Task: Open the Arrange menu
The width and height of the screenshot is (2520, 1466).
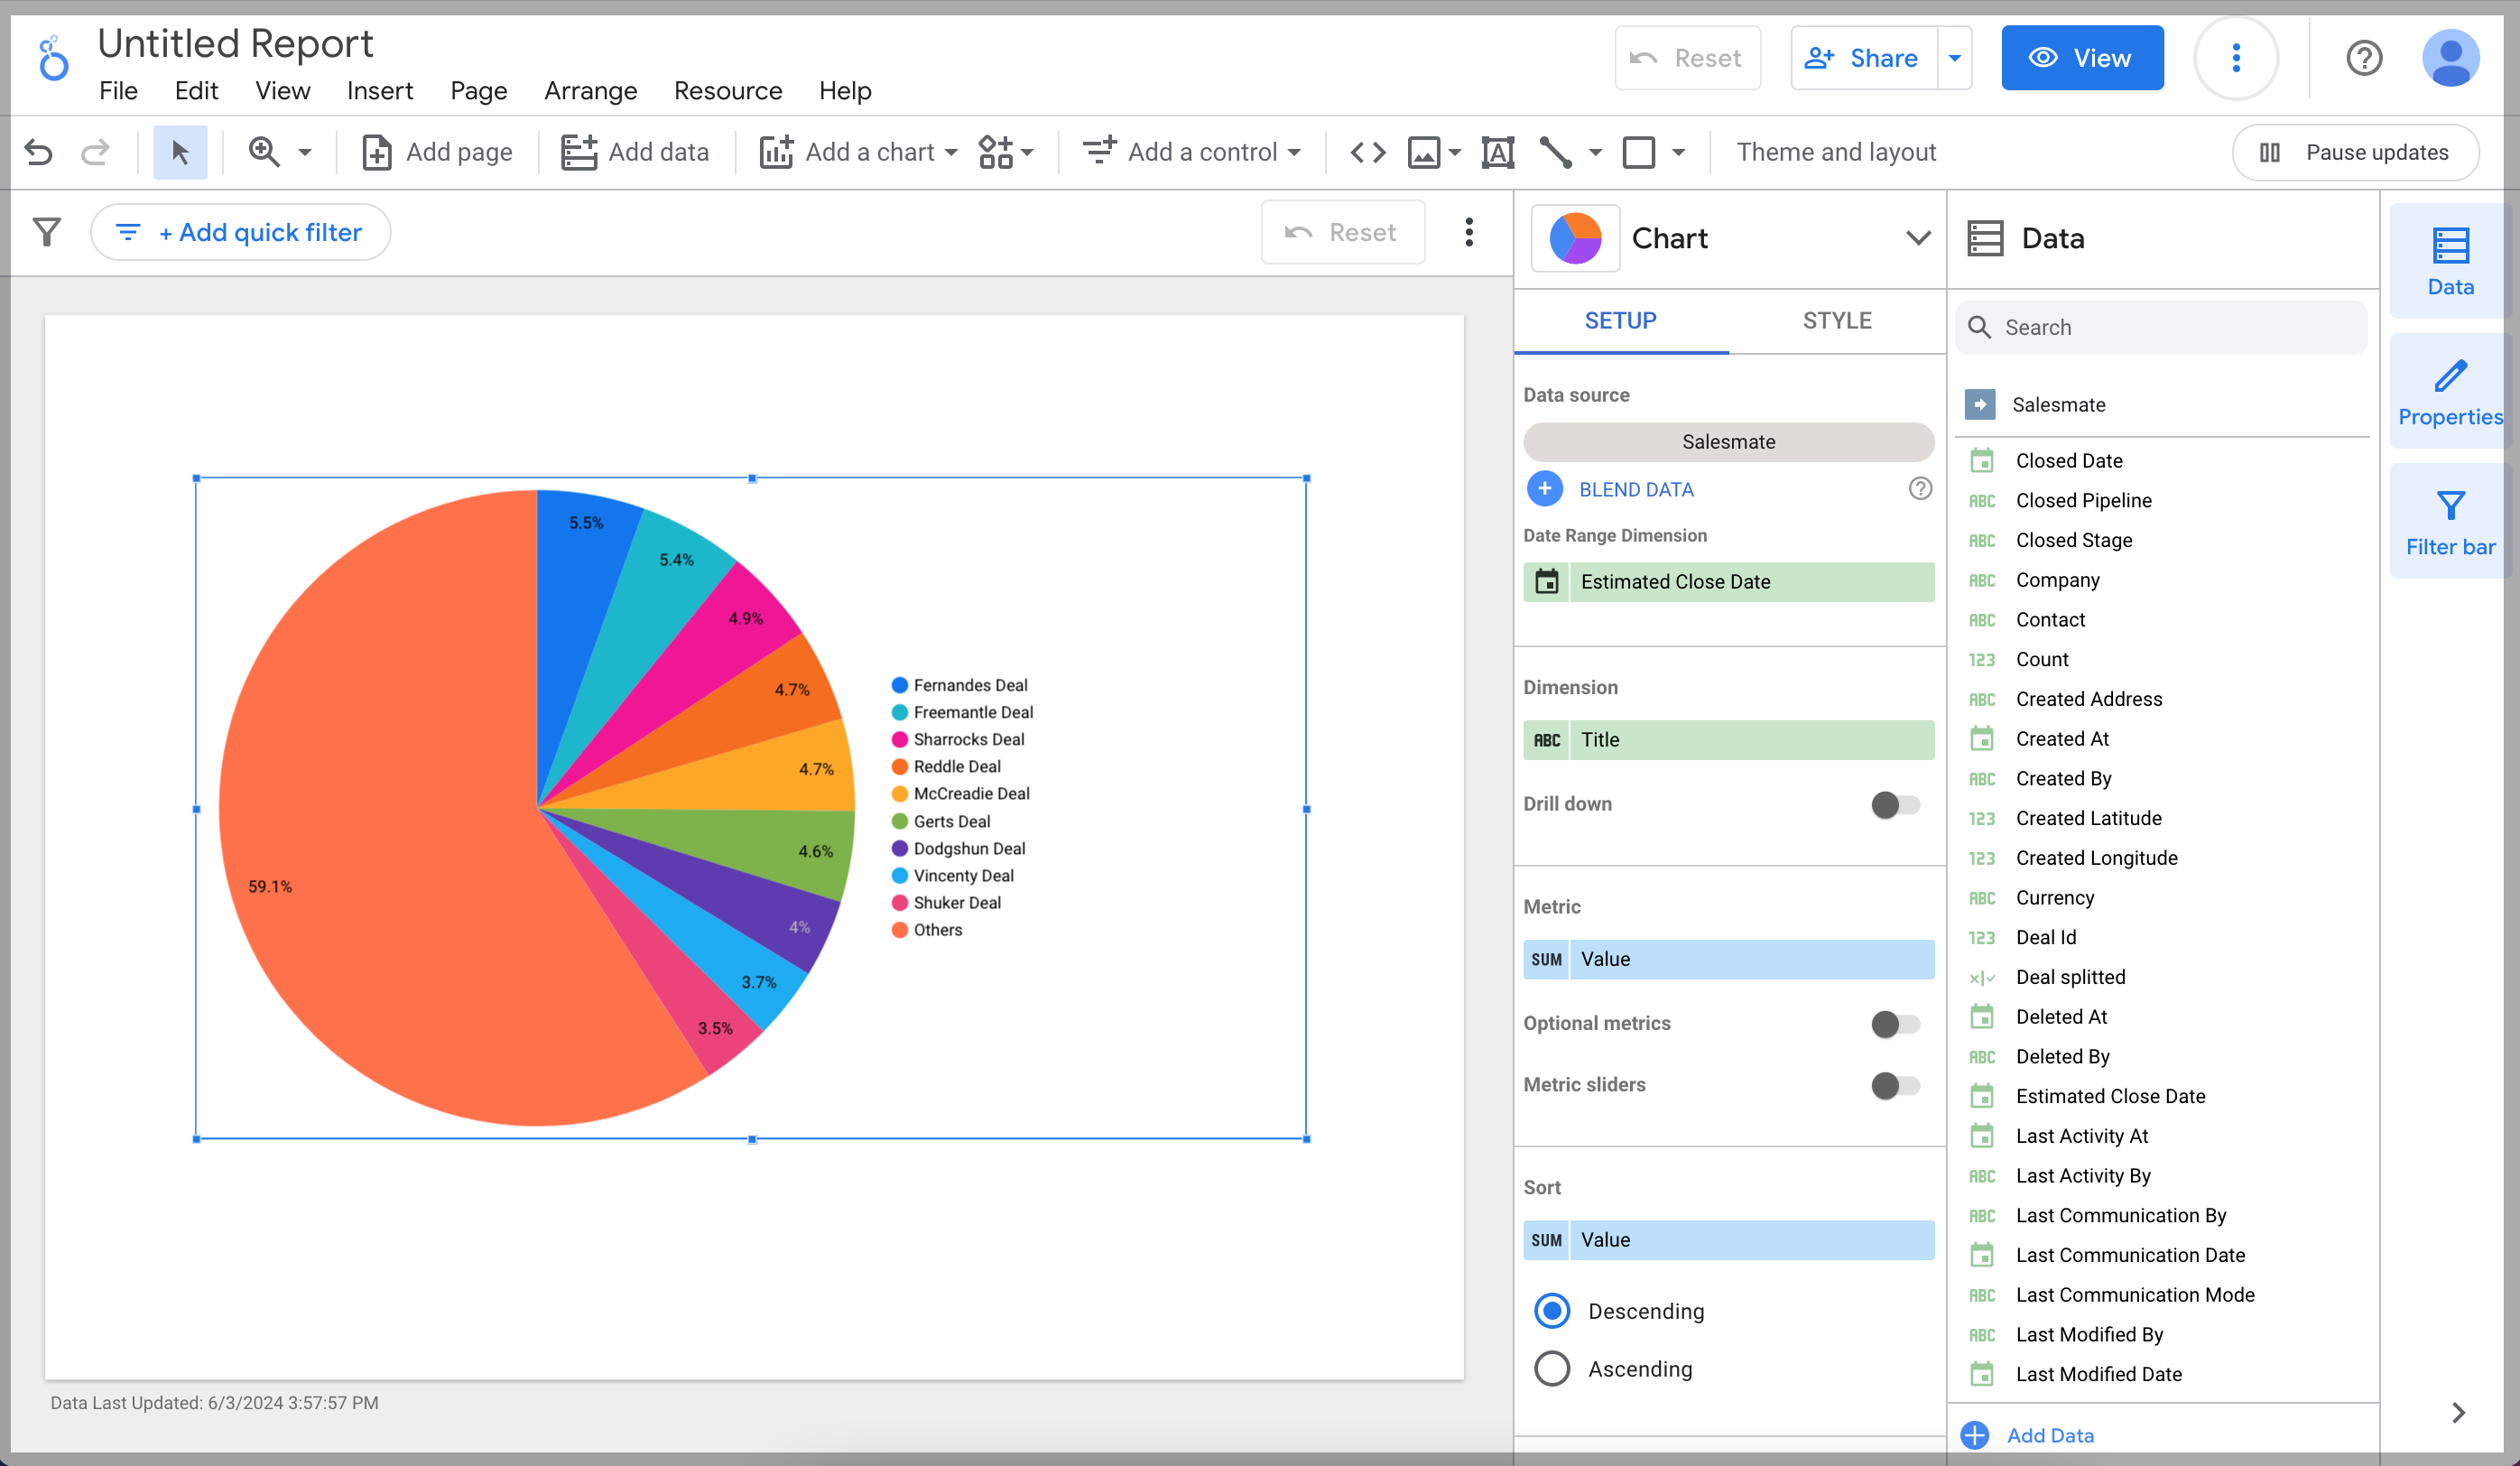Action: 590,91
